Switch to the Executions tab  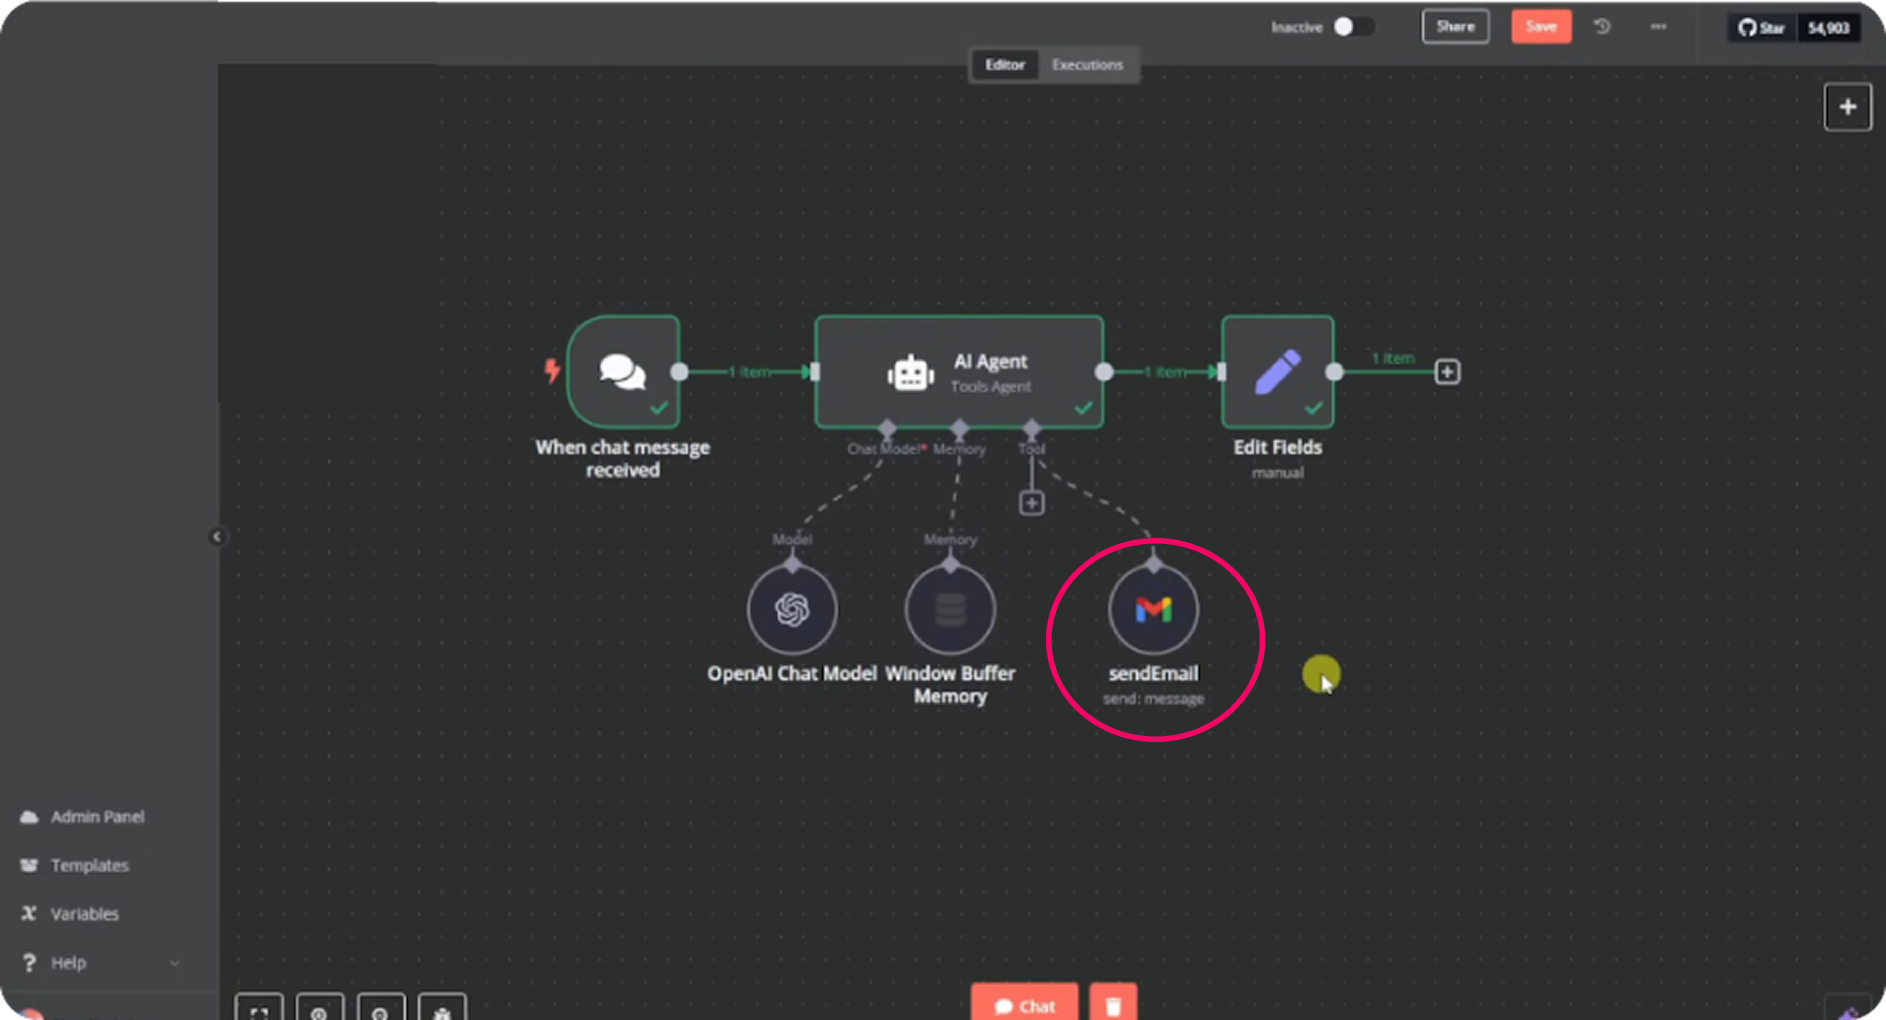1087,65
